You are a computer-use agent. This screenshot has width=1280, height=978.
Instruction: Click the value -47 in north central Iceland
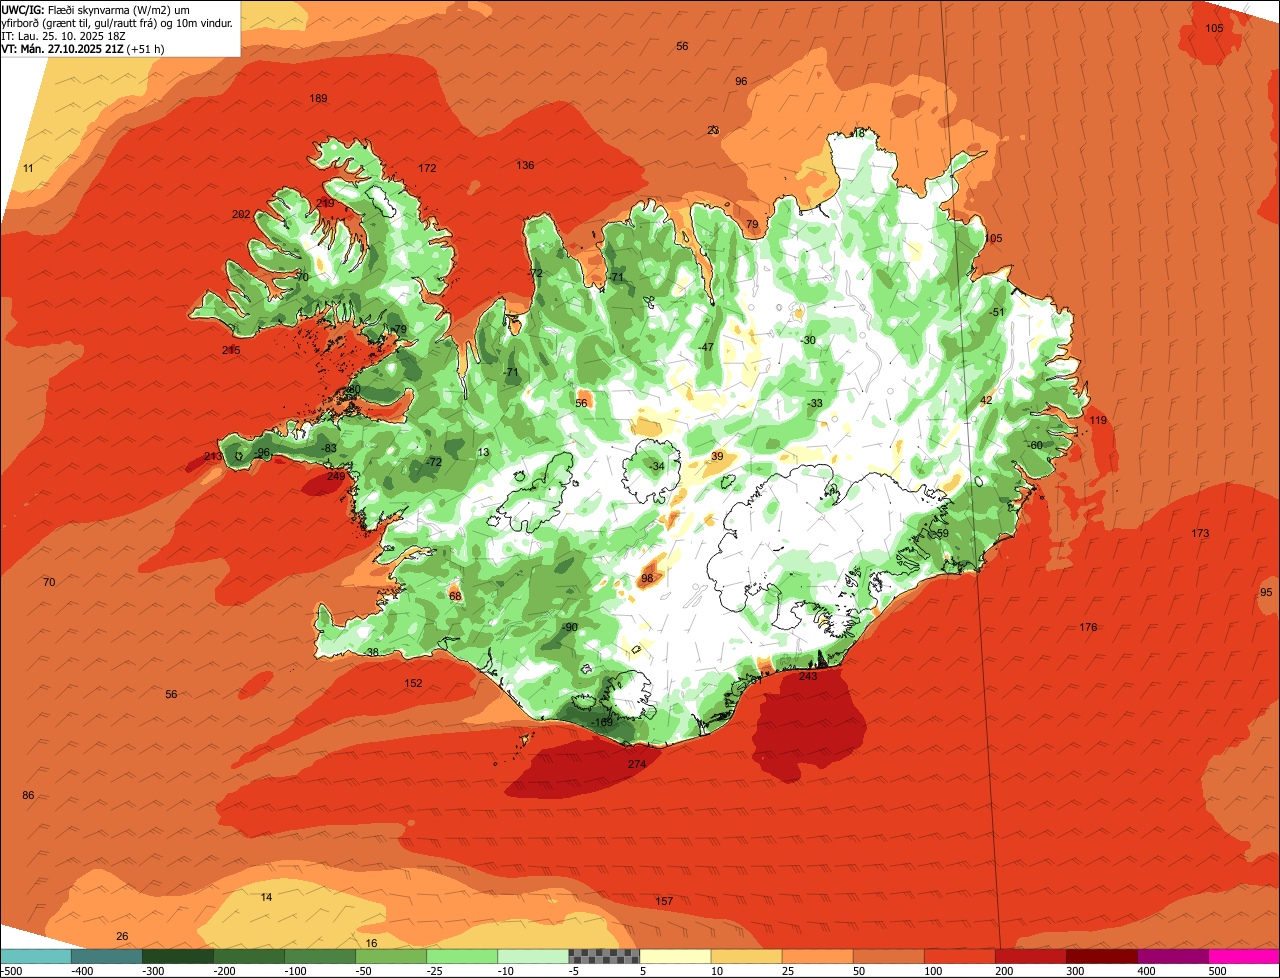706,347
